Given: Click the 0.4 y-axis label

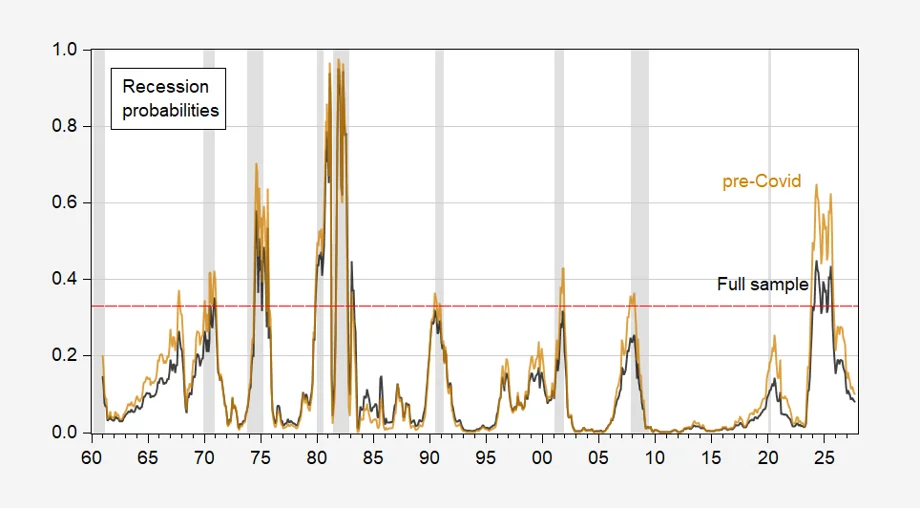Looking at the screenshot, I should pyautogui.click(x=65, y=279).
